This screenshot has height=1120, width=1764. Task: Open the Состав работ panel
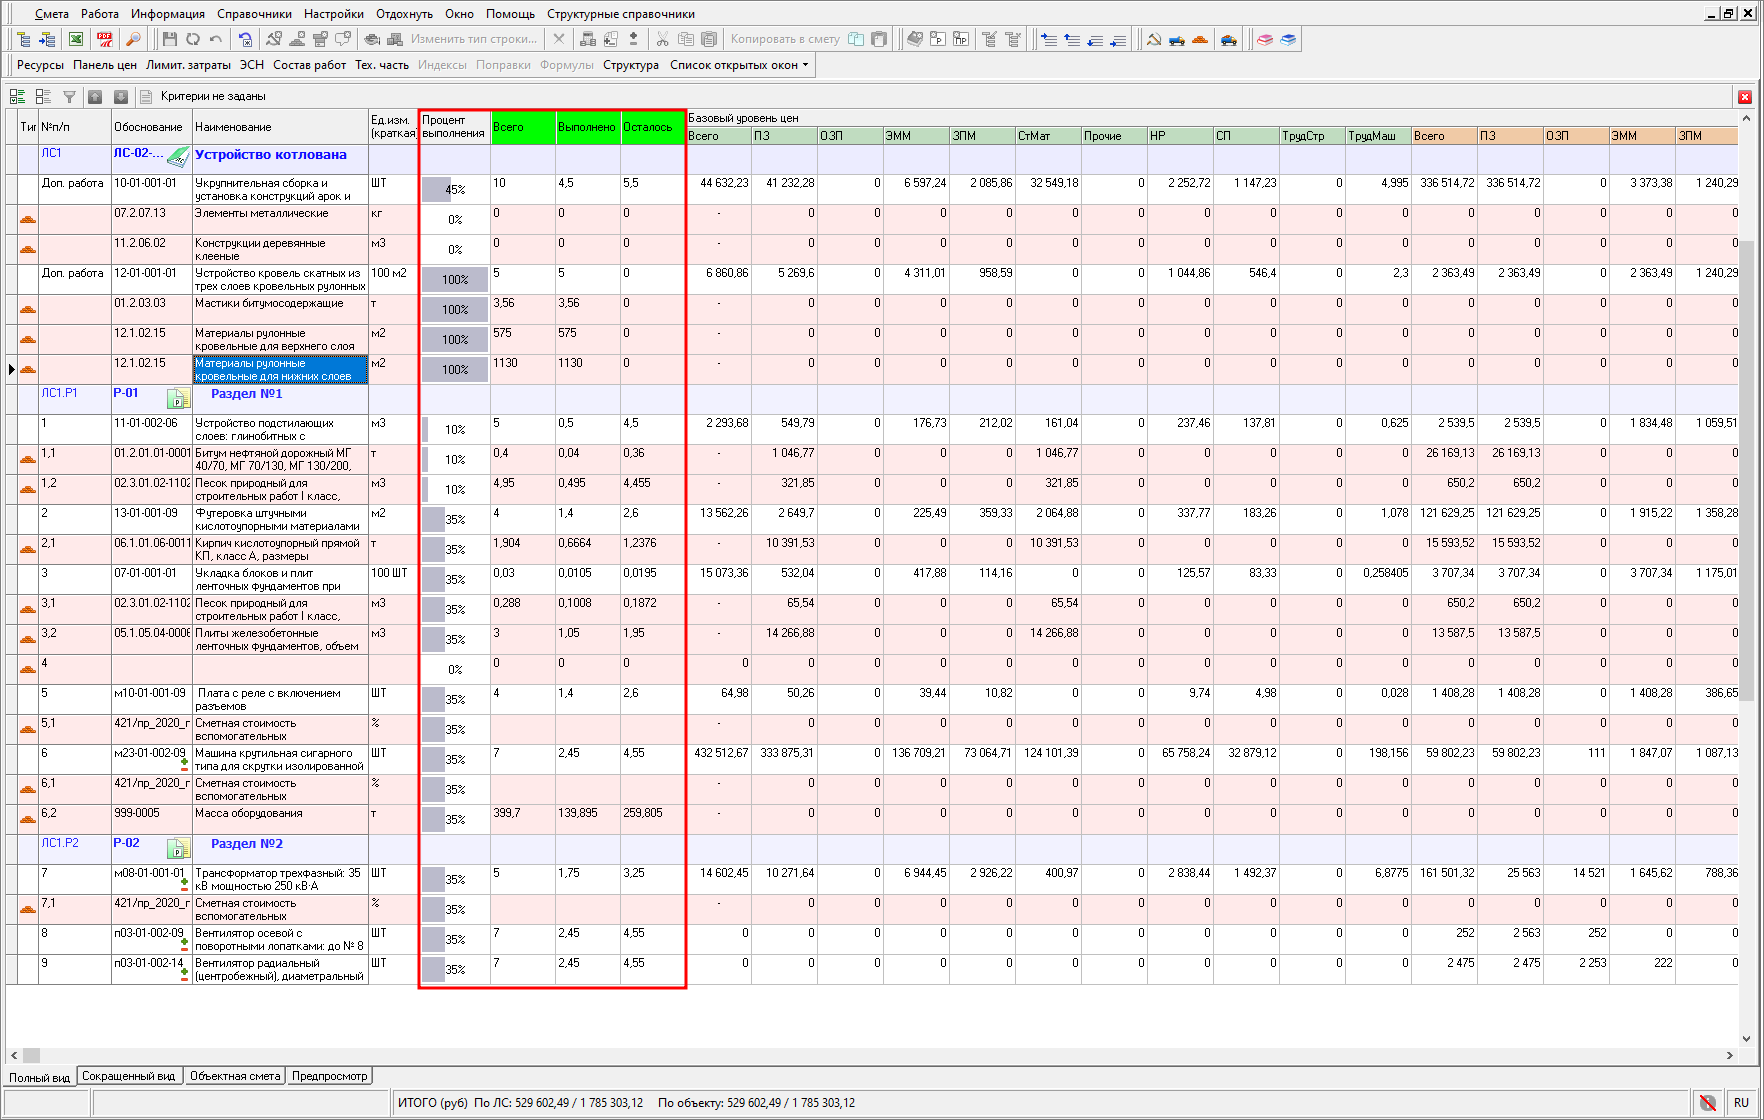[x=310, y=65]
